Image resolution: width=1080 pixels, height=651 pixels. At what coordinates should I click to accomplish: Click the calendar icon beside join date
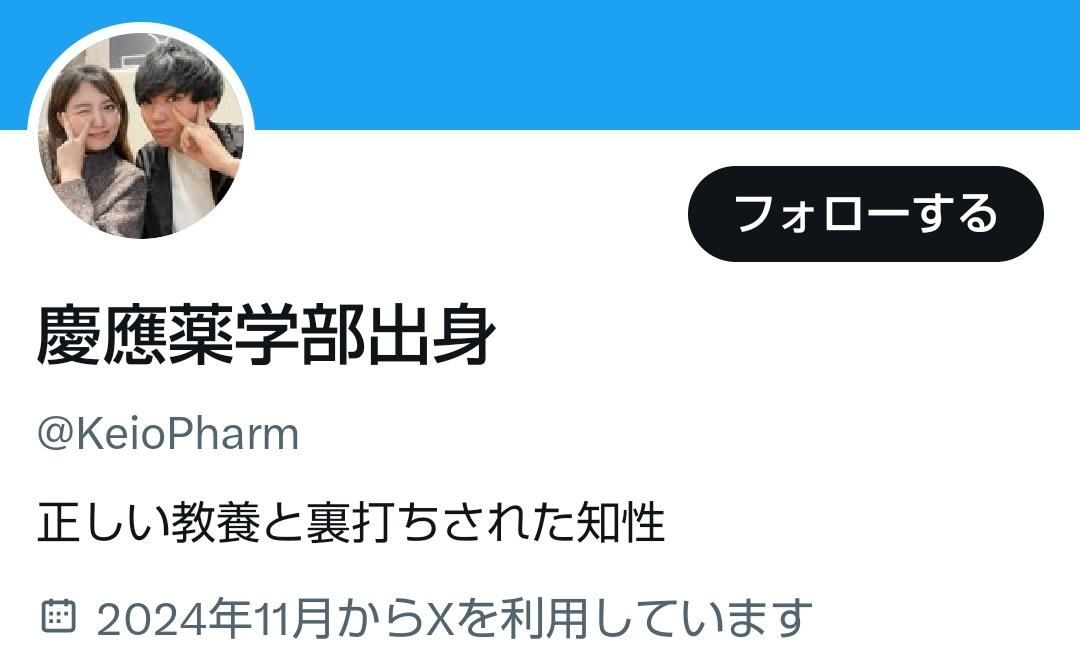coord(59,615)
